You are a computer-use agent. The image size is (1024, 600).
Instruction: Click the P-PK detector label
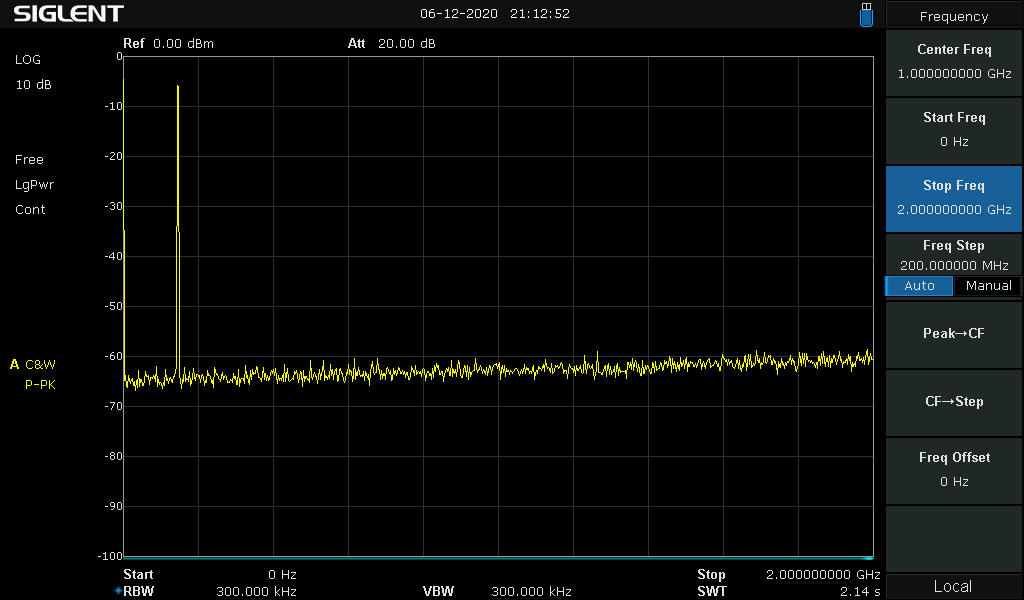click(x=40, y=385)
